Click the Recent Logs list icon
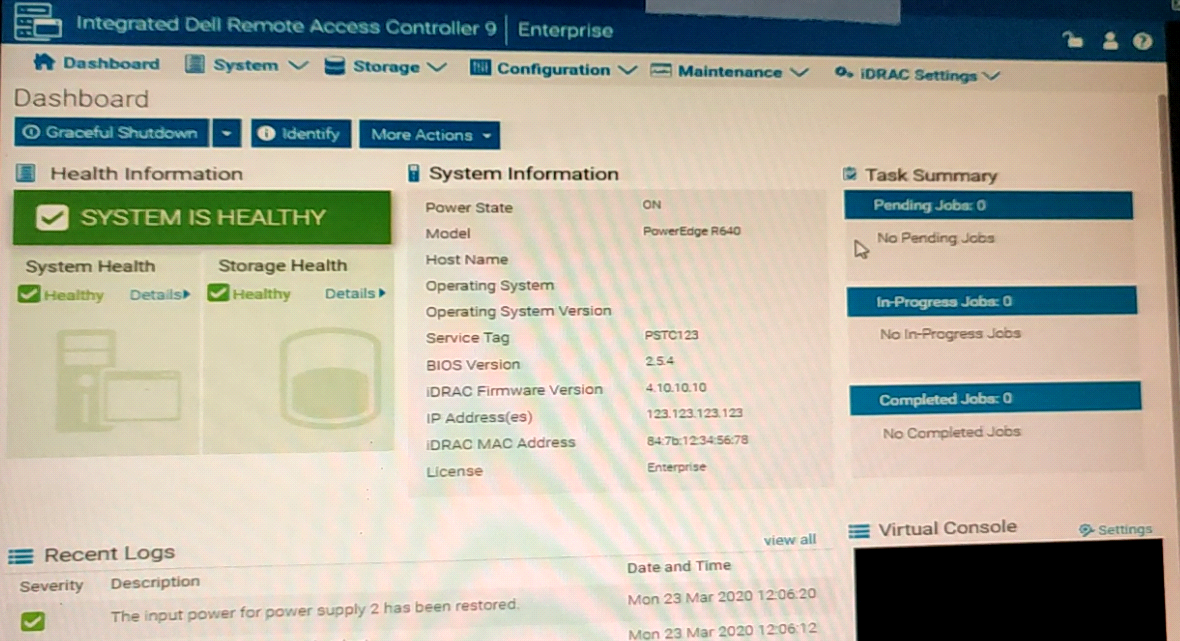Screen dimensions: 1180x641 pos(21,555)
